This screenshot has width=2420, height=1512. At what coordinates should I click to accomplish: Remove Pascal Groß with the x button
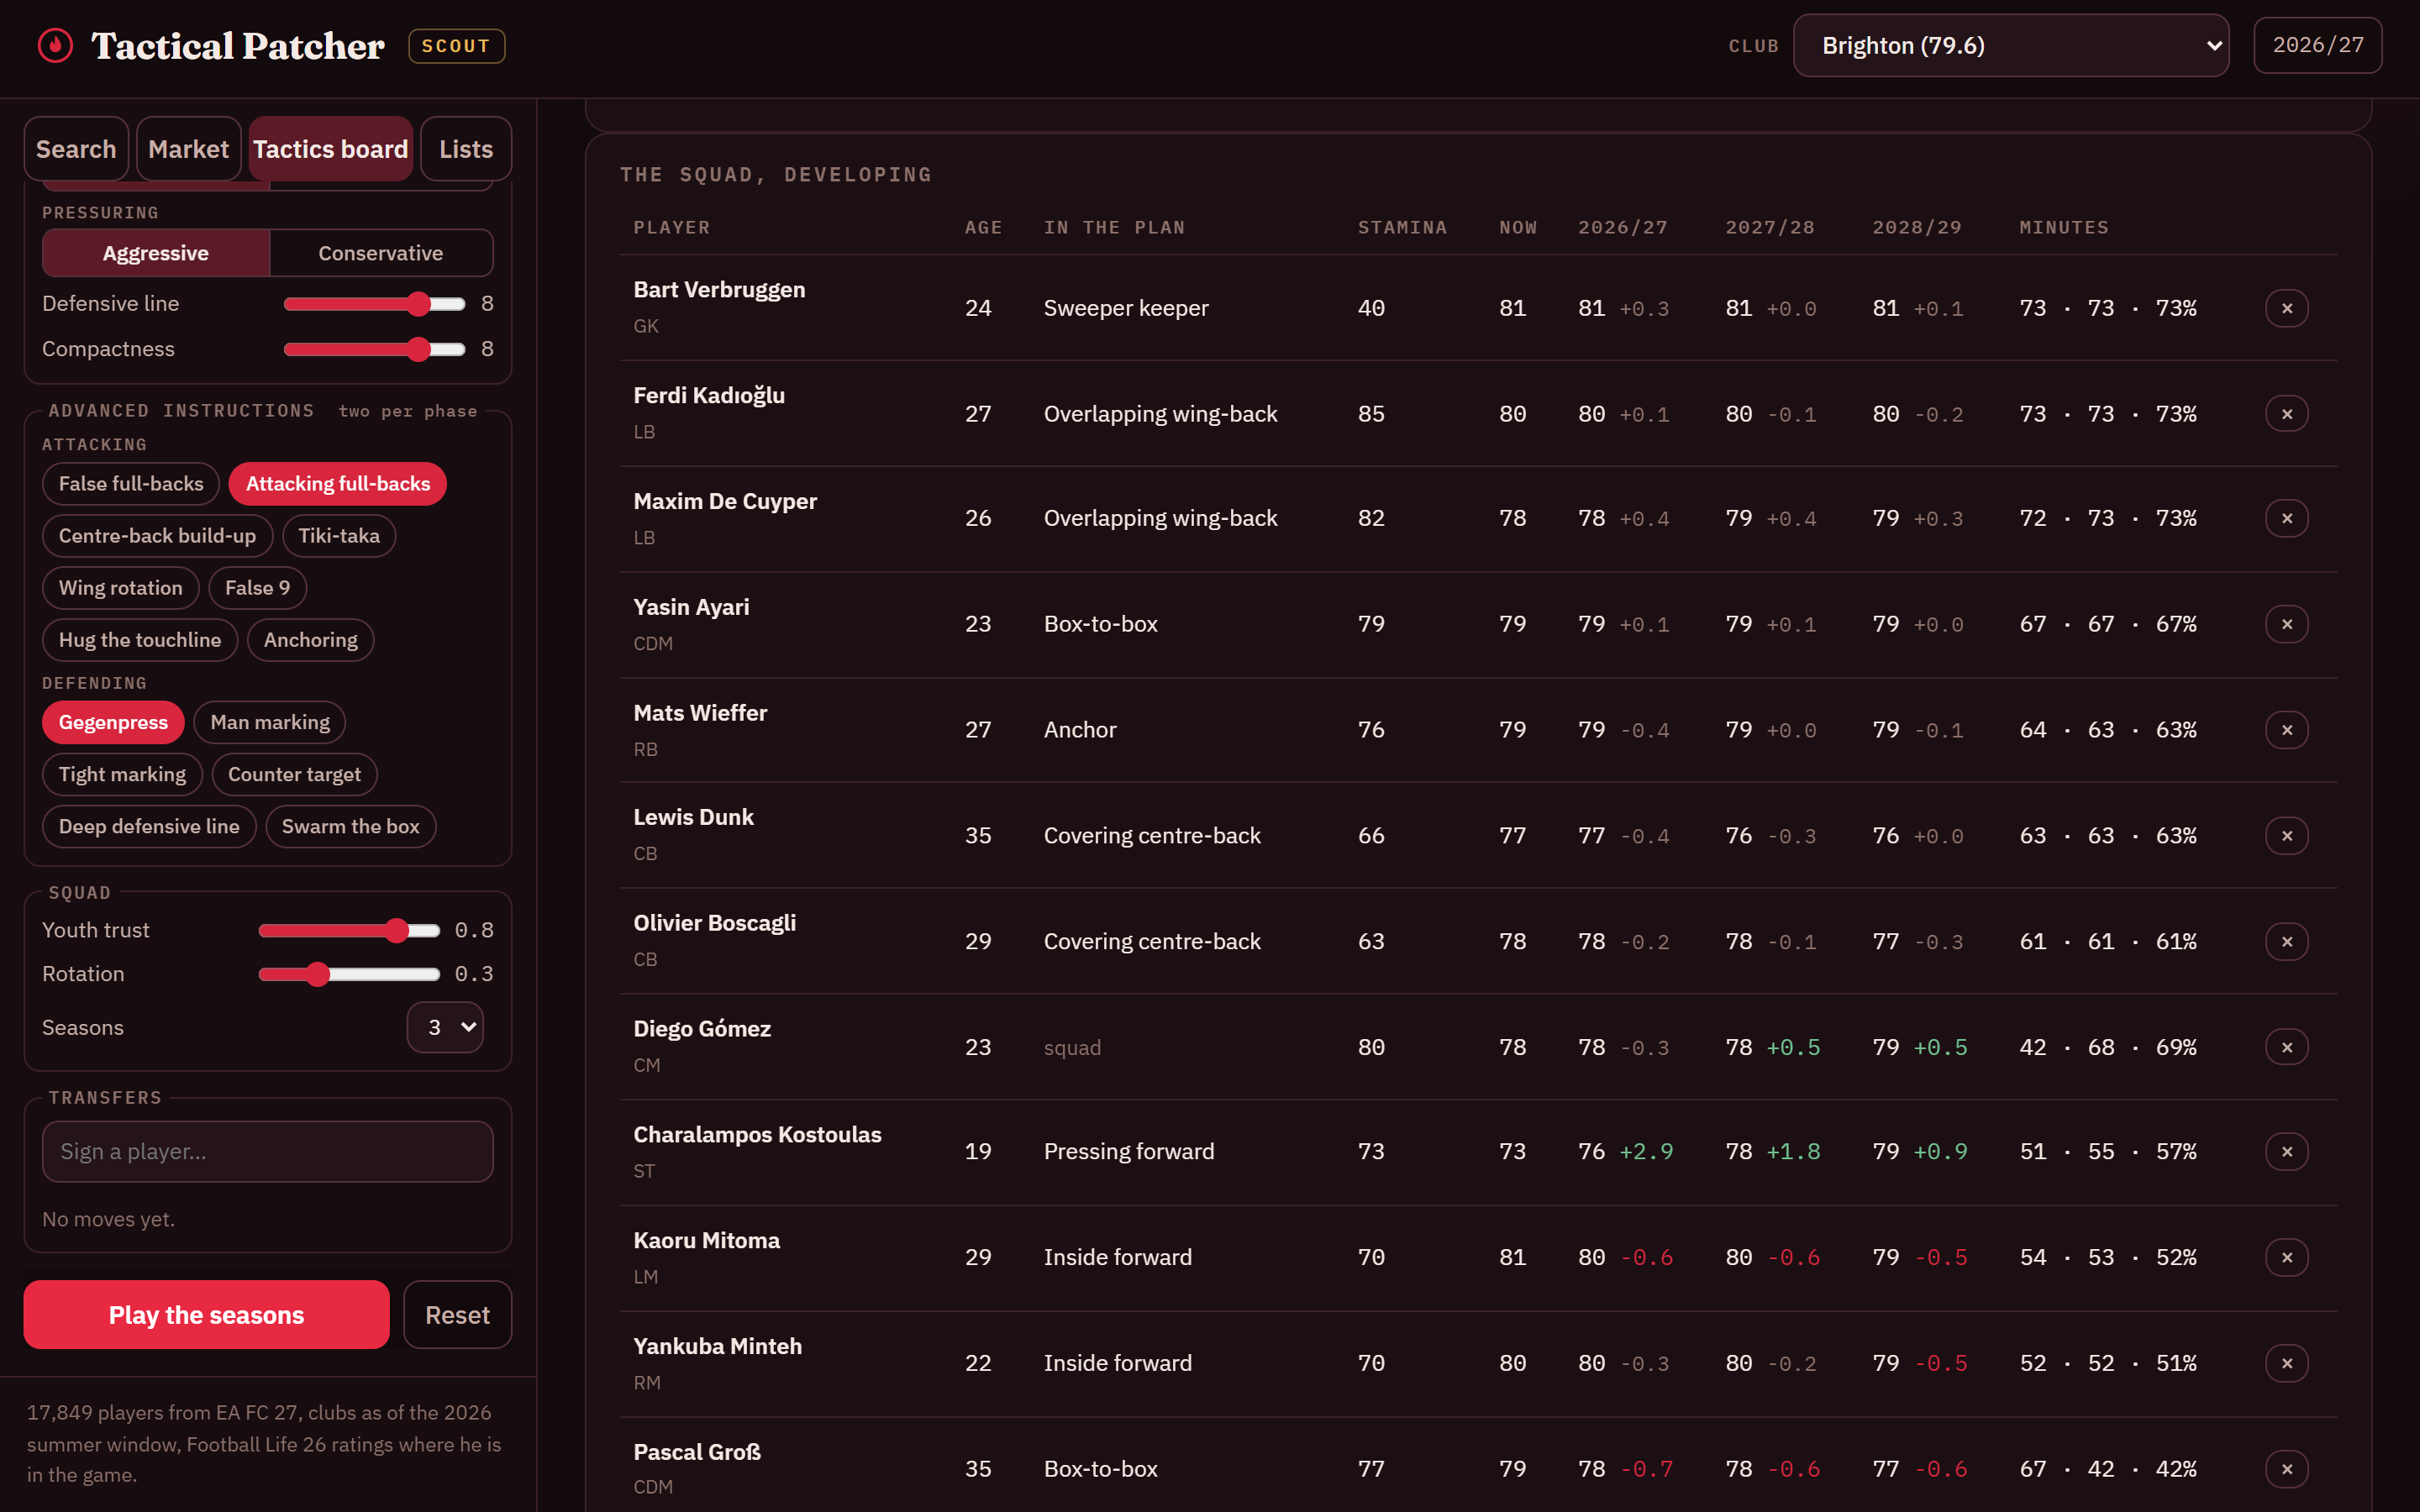tap(2286, 1469)
